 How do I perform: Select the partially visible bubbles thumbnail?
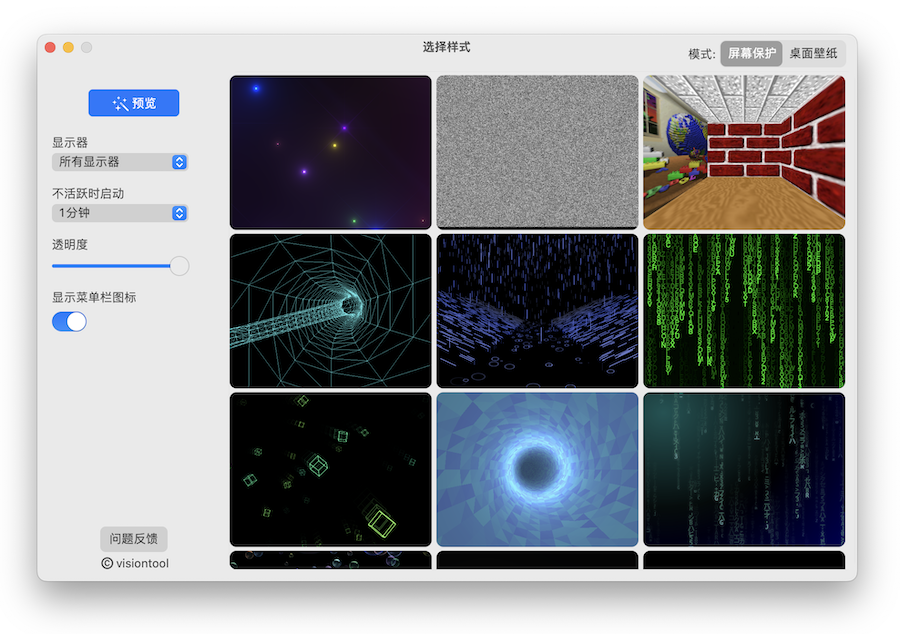331,560
